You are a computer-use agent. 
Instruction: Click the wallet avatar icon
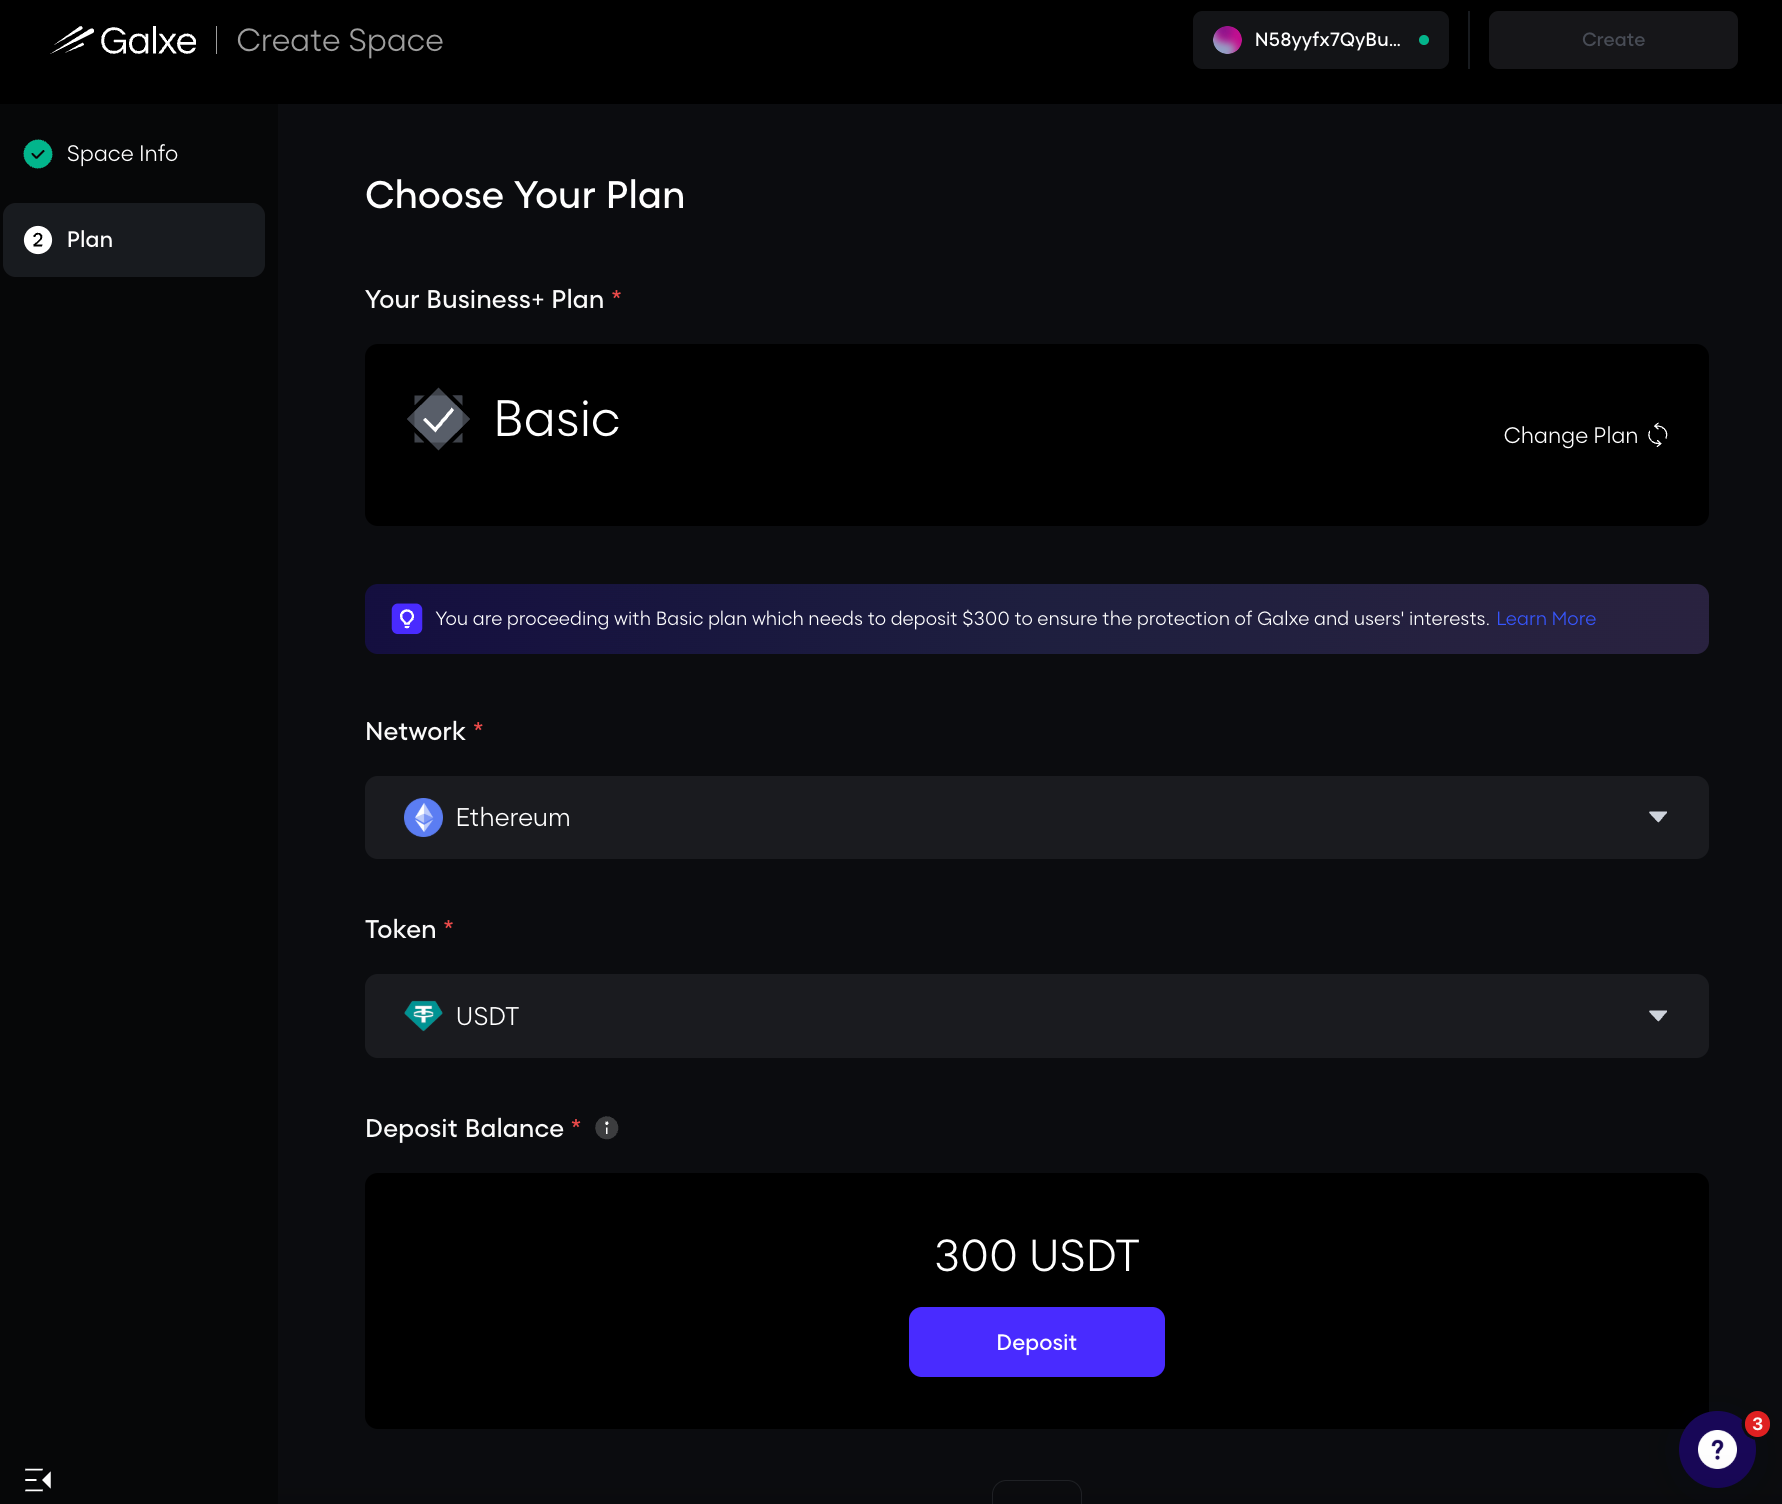tap(1227, 40)
